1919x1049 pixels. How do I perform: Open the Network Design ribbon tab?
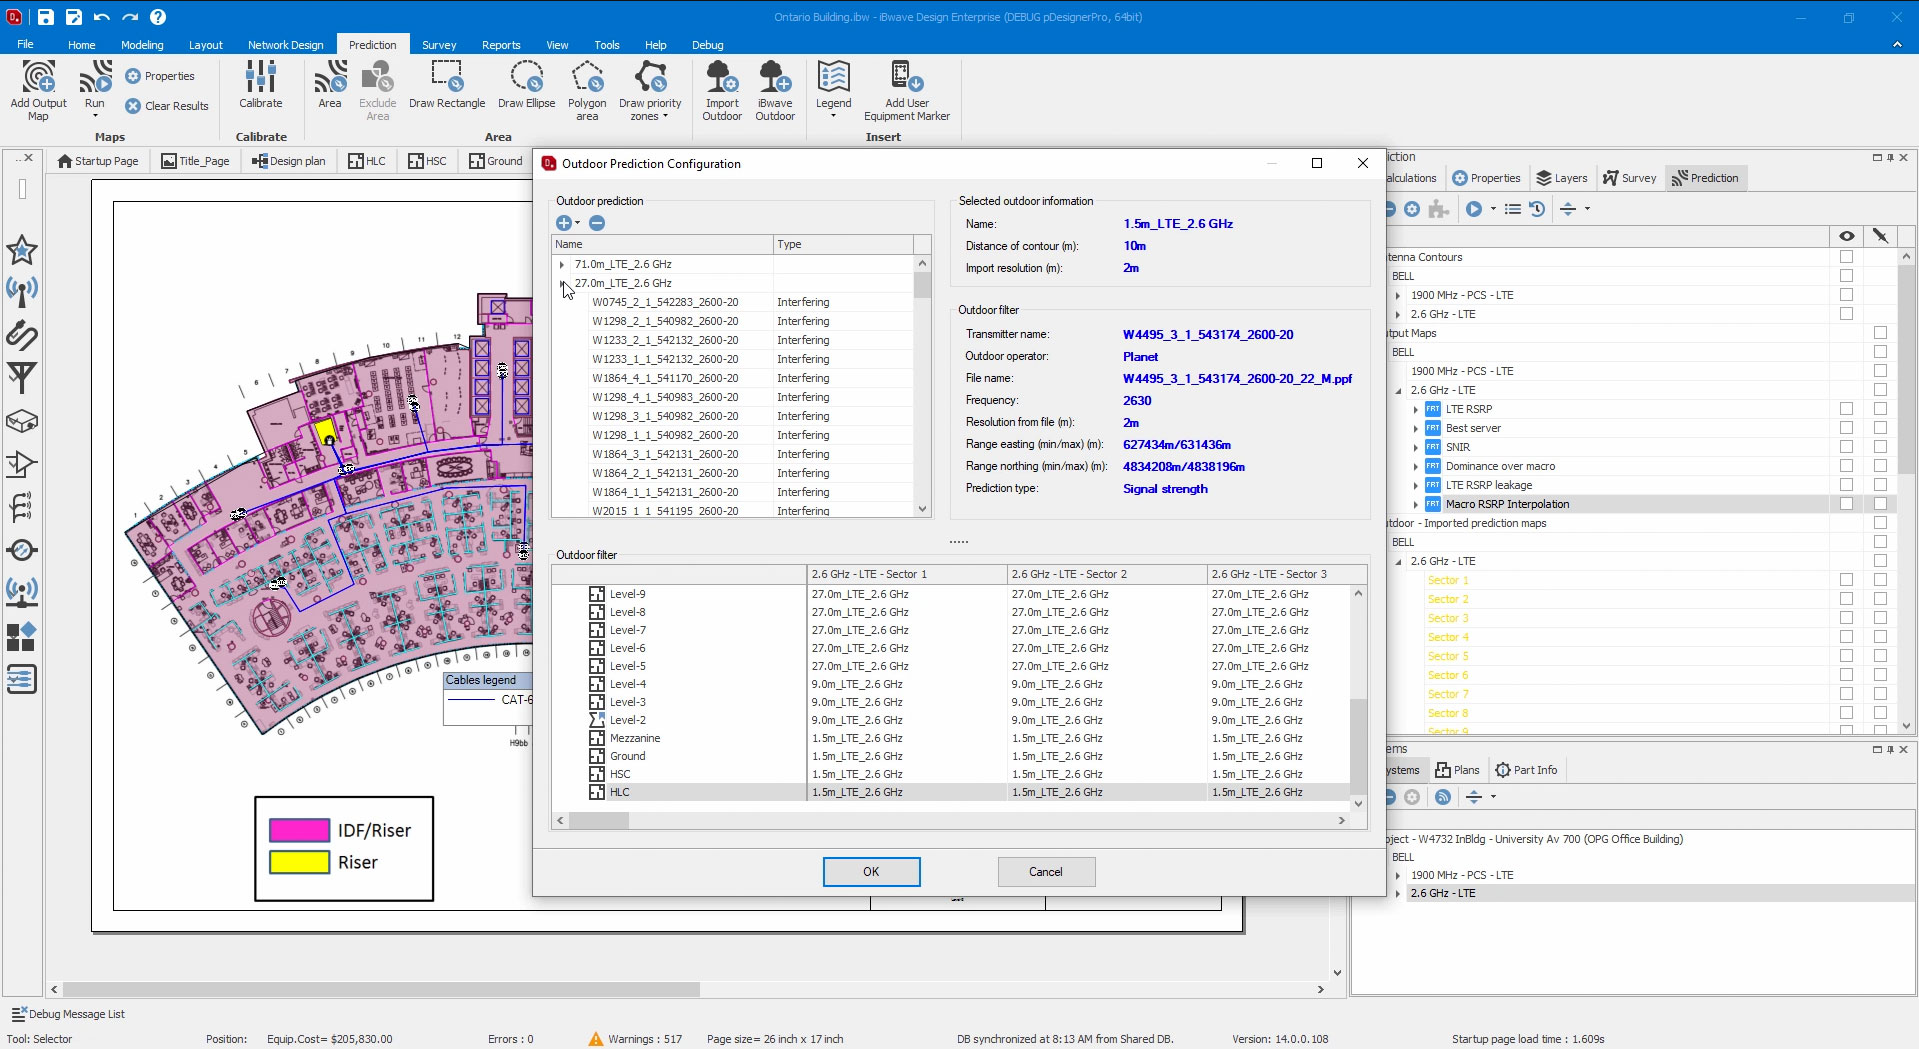(x=286, y=45)
